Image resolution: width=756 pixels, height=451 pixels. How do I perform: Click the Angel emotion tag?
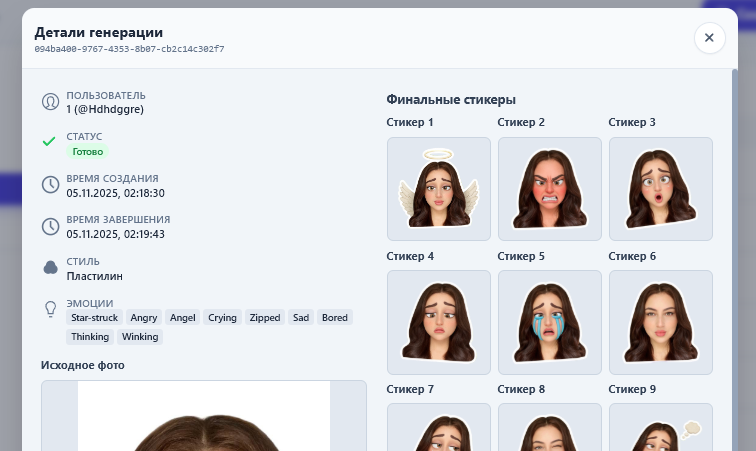click(x=183, y=317)
